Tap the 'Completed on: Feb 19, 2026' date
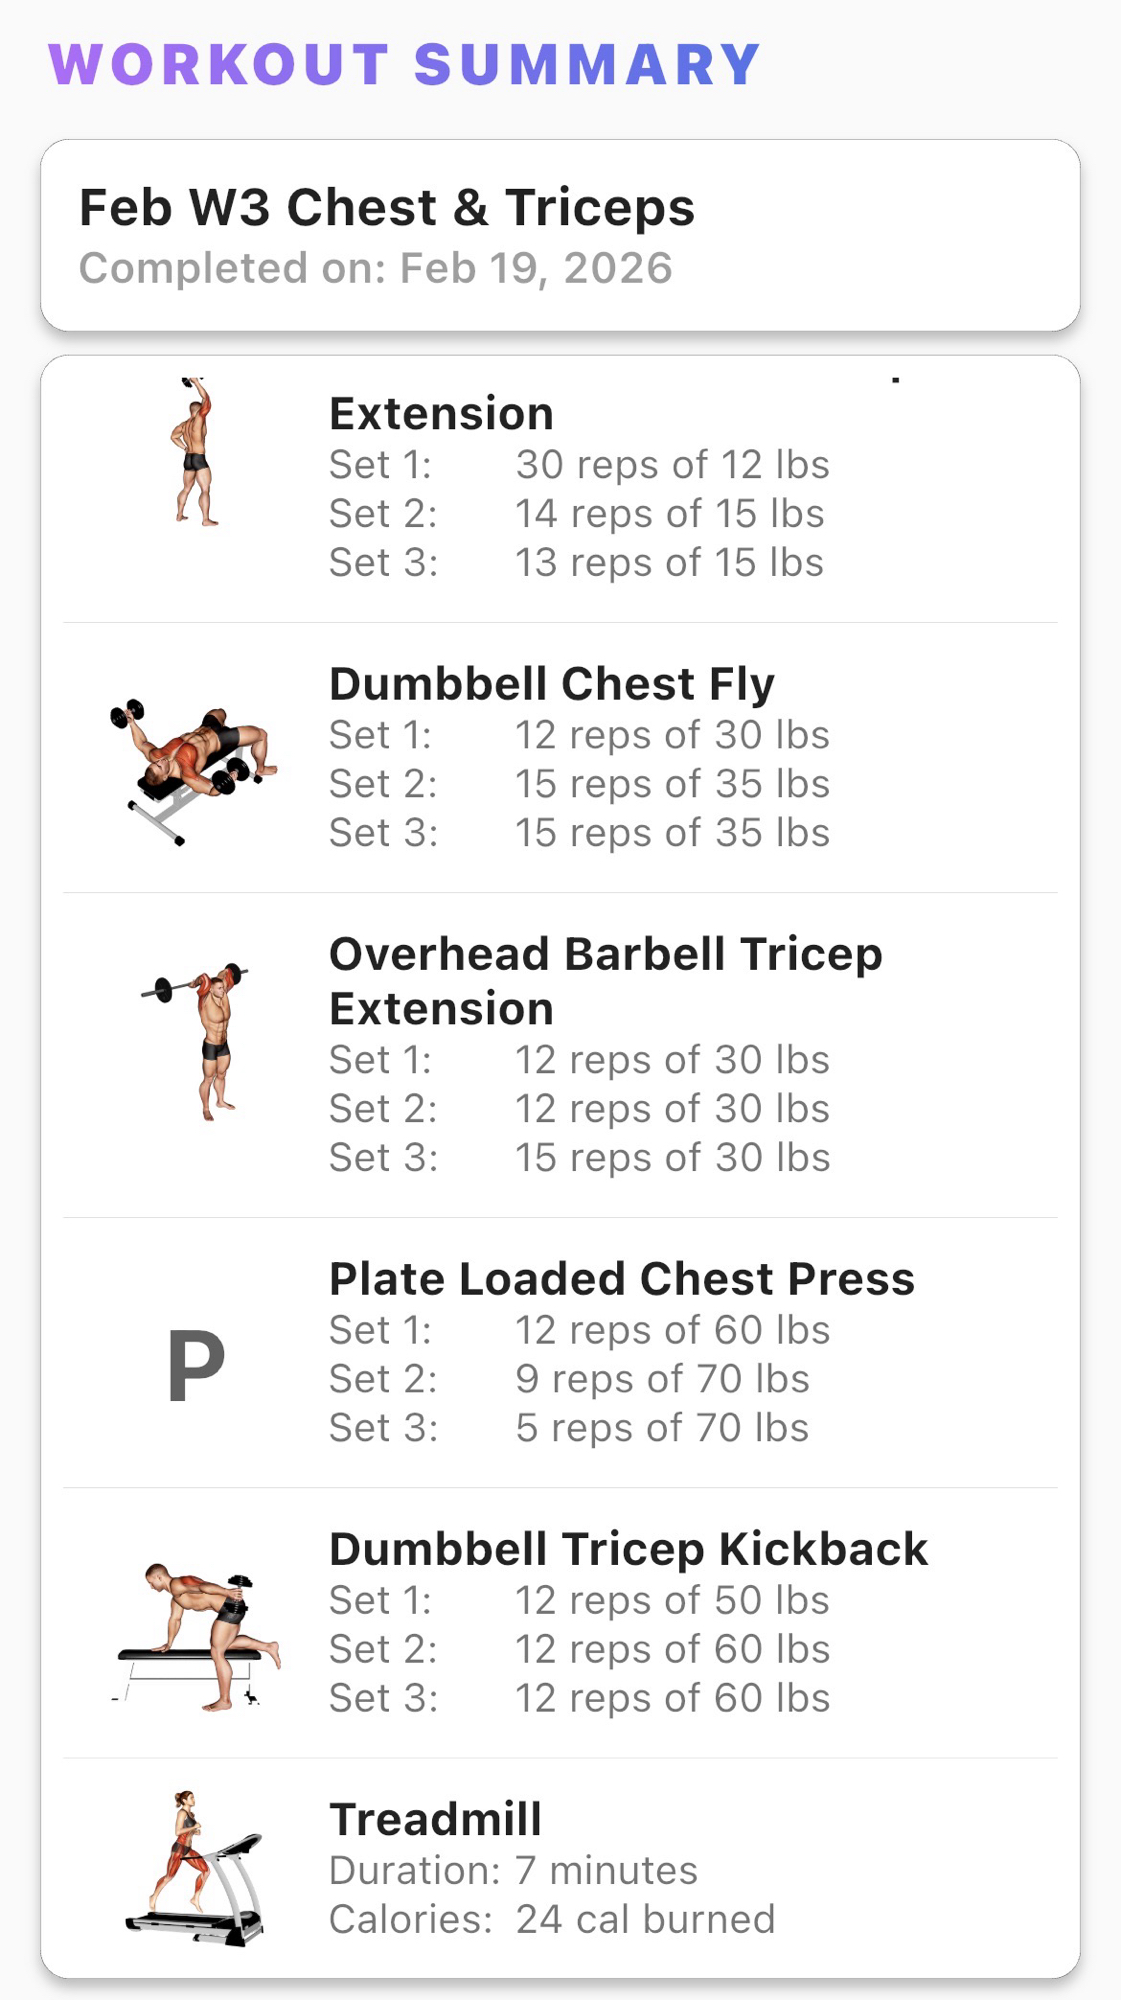 pyautogui.click(x=375, y=268)
